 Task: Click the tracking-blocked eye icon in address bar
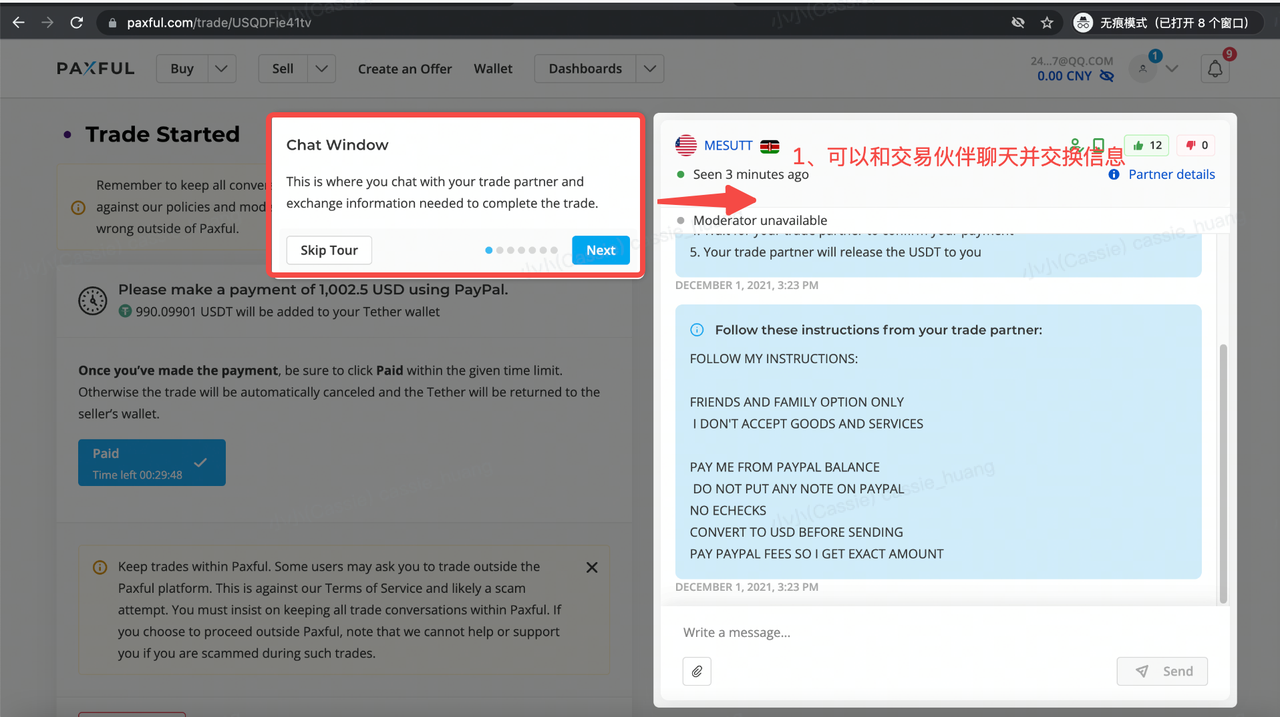coord(1018,22)
